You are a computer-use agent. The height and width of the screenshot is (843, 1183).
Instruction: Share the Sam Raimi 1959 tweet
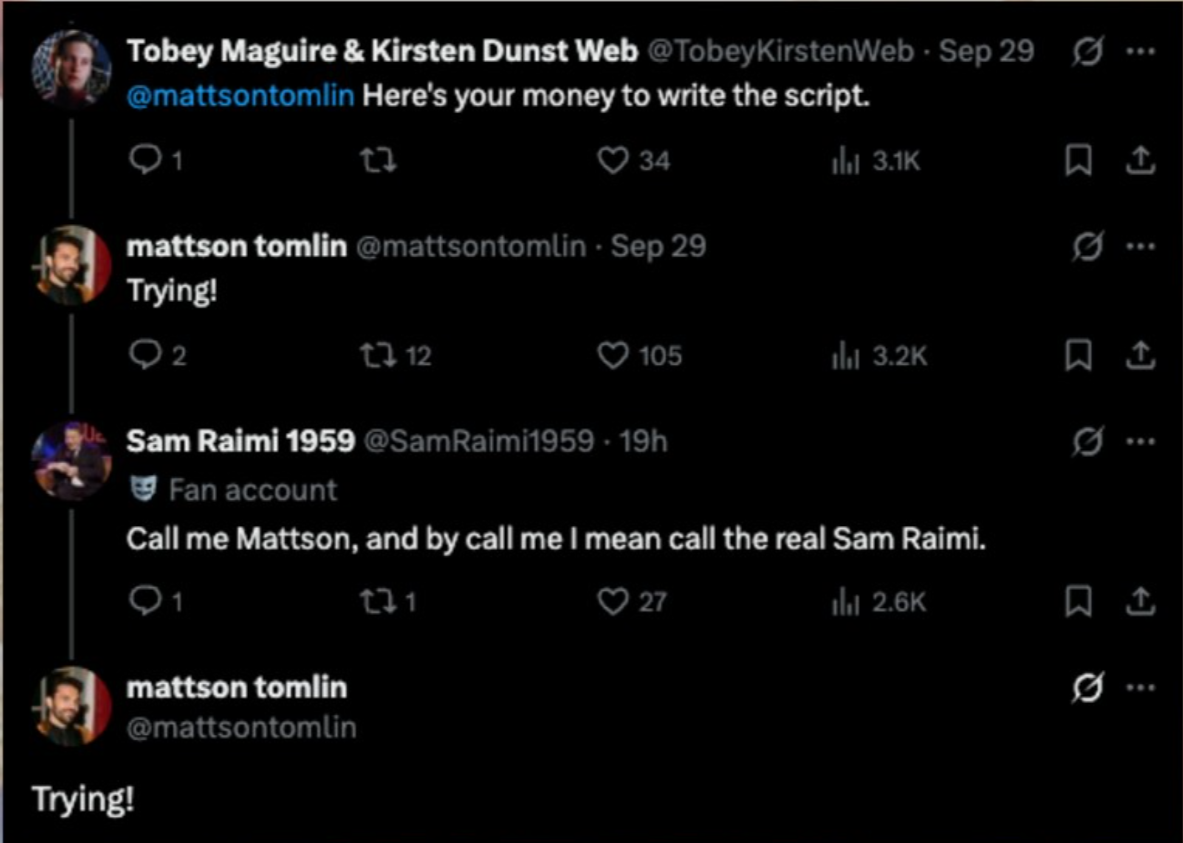[1140, 602]
